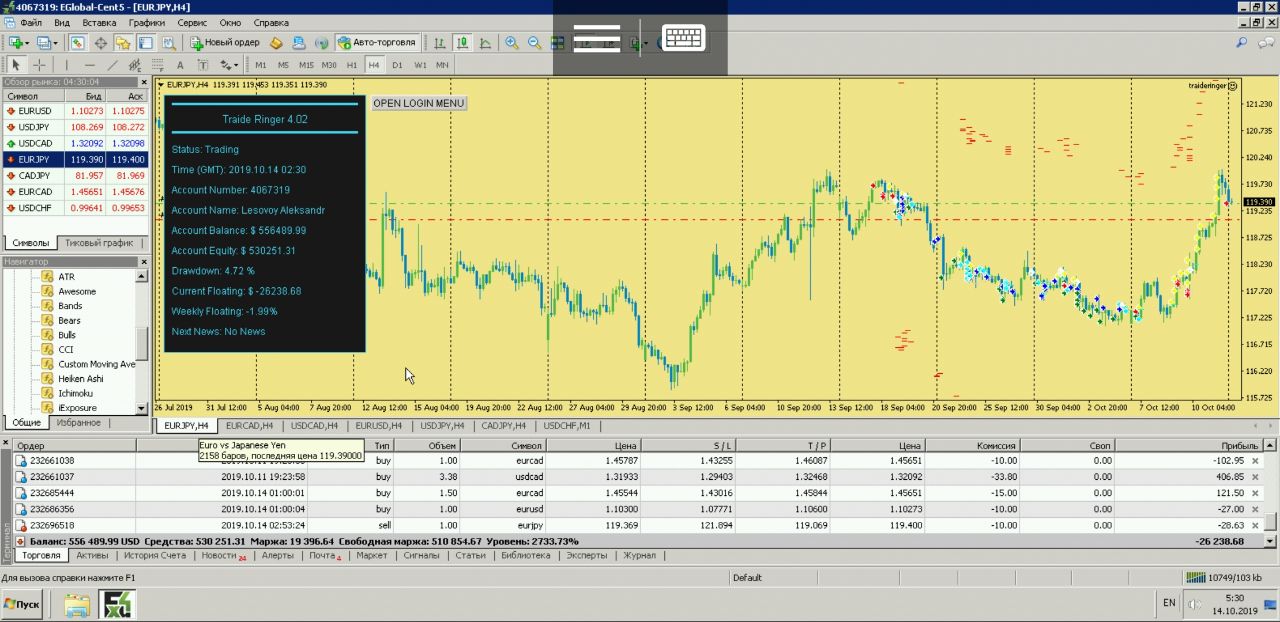Select Heiken Ashi indicator in Navigator

(x=80, y=379)
